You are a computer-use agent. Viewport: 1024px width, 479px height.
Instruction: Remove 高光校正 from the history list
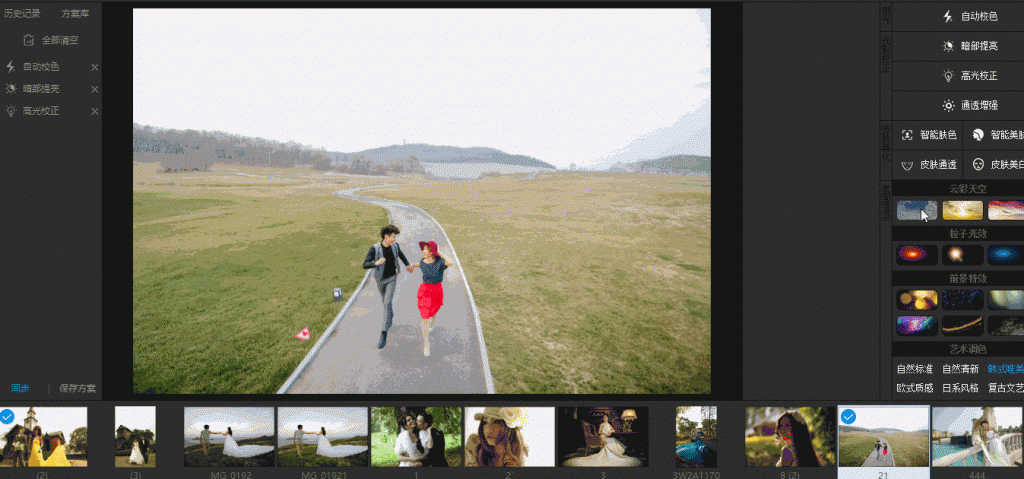95,111
